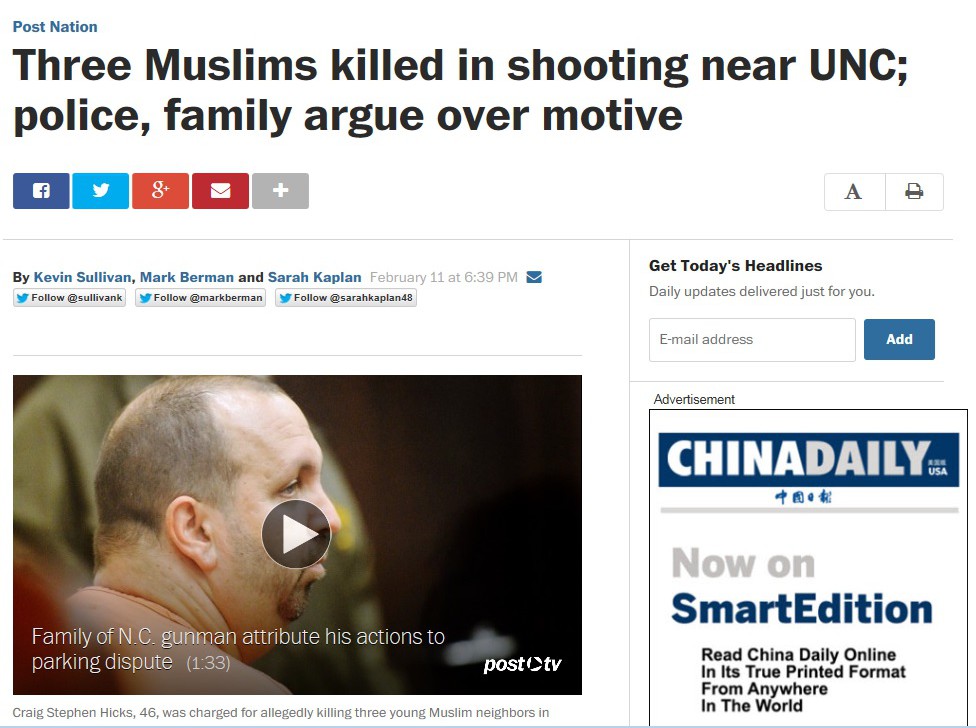Open the Post Nation section link
The width and height of the screenshot is (976, 728).
(x=55, y=27)
